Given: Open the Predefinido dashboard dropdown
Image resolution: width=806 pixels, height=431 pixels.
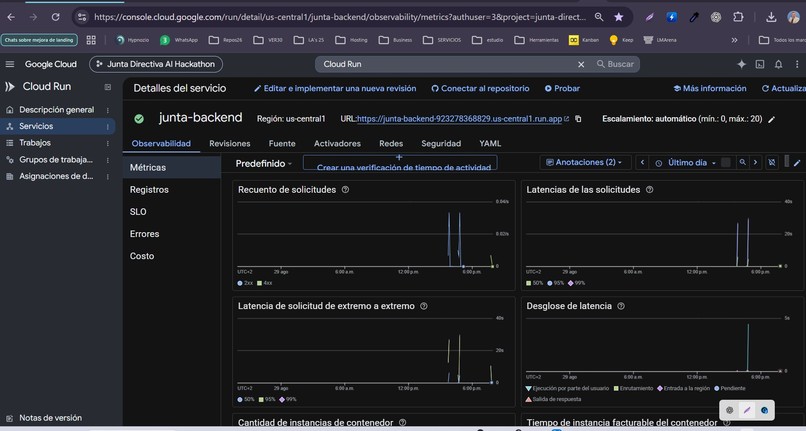Looking at the screenshot, I should click(x=264, y=164).
